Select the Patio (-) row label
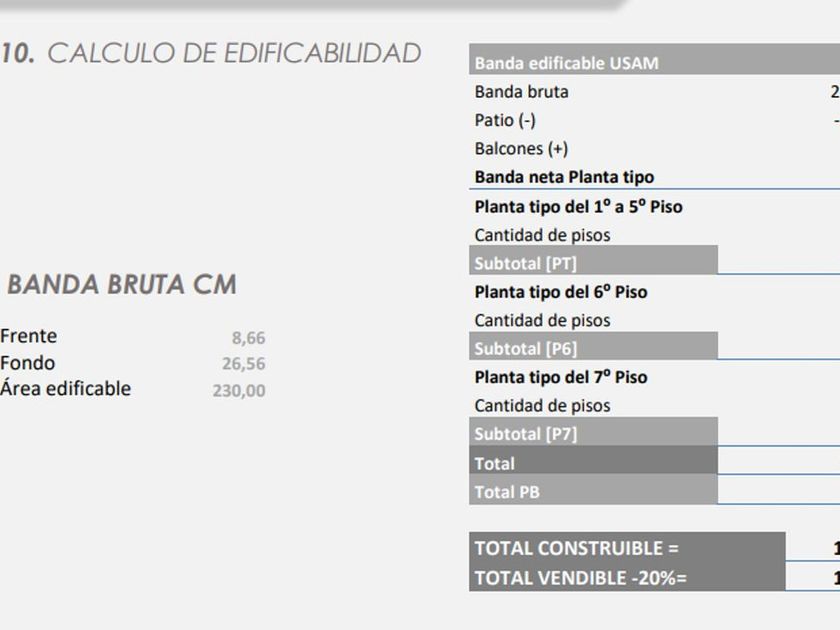840x630 pixels. click(x=505, y=120)
